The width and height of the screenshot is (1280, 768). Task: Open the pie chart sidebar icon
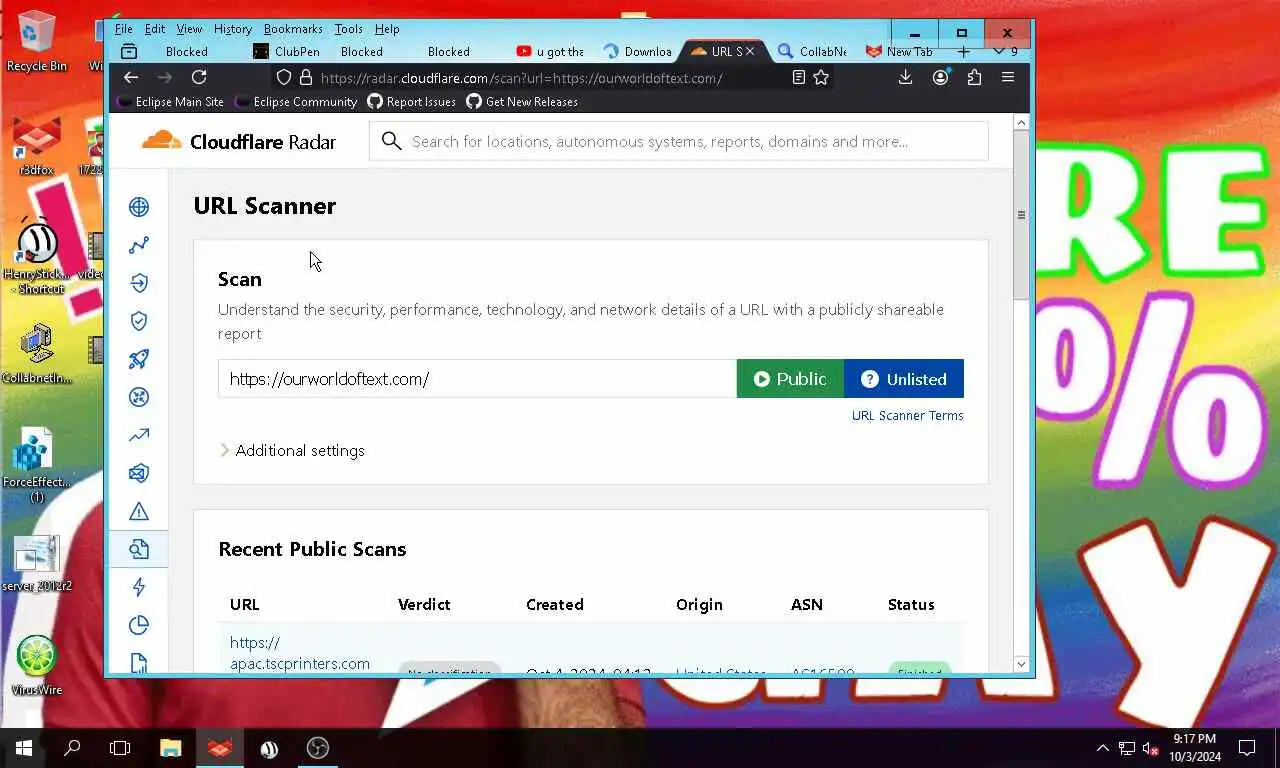(x=139, y=625)
